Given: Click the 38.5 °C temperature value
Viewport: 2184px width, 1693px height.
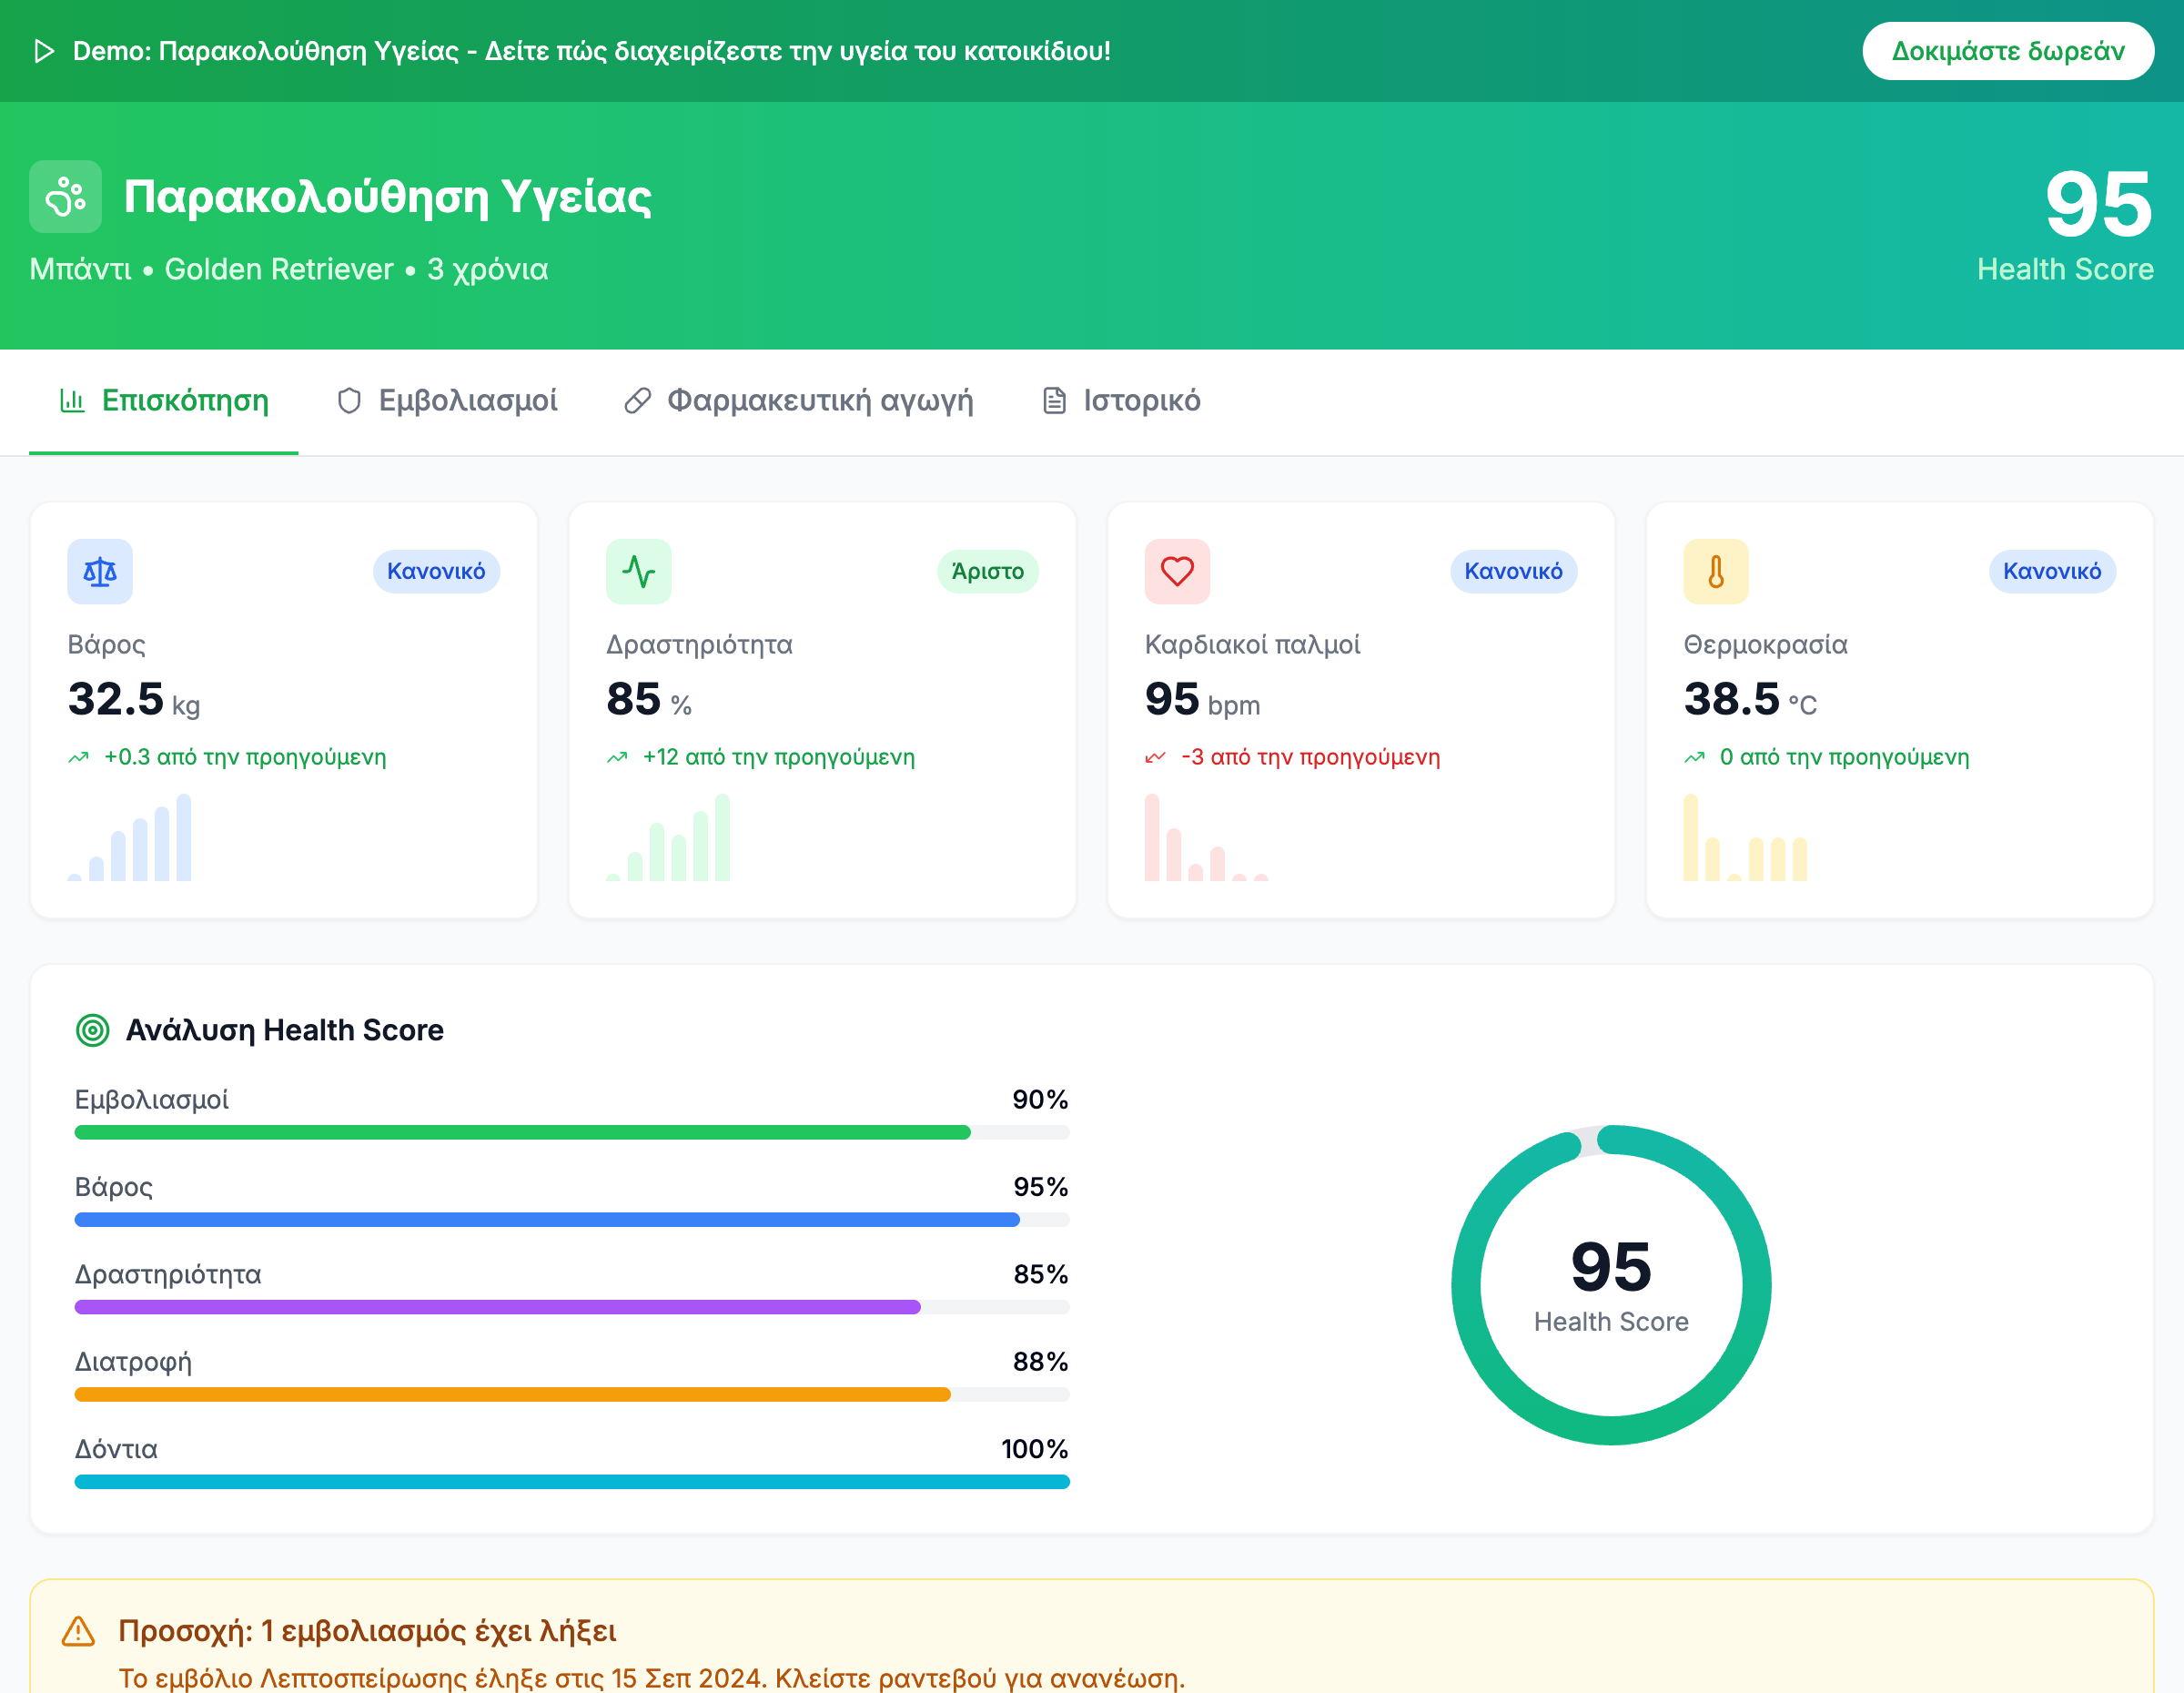Looking at the screenshot, I should 1750,699.
